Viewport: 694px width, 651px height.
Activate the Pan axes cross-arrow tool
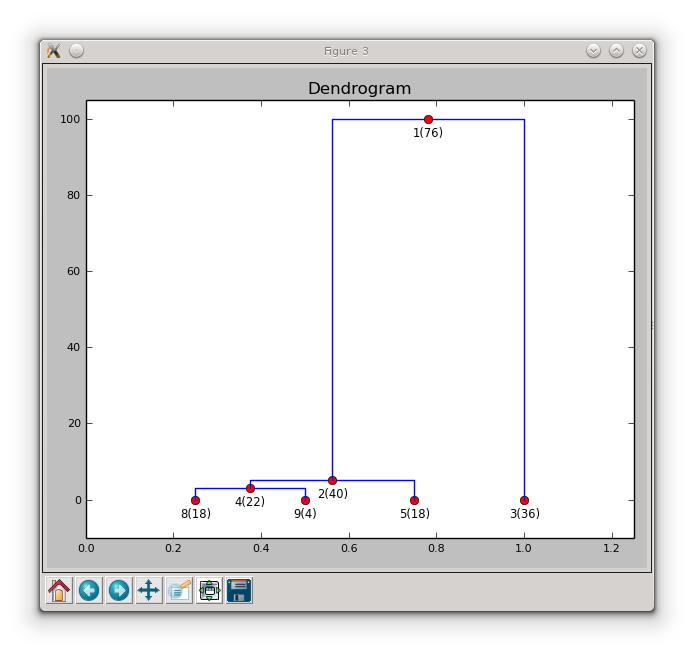click(149, 590)
